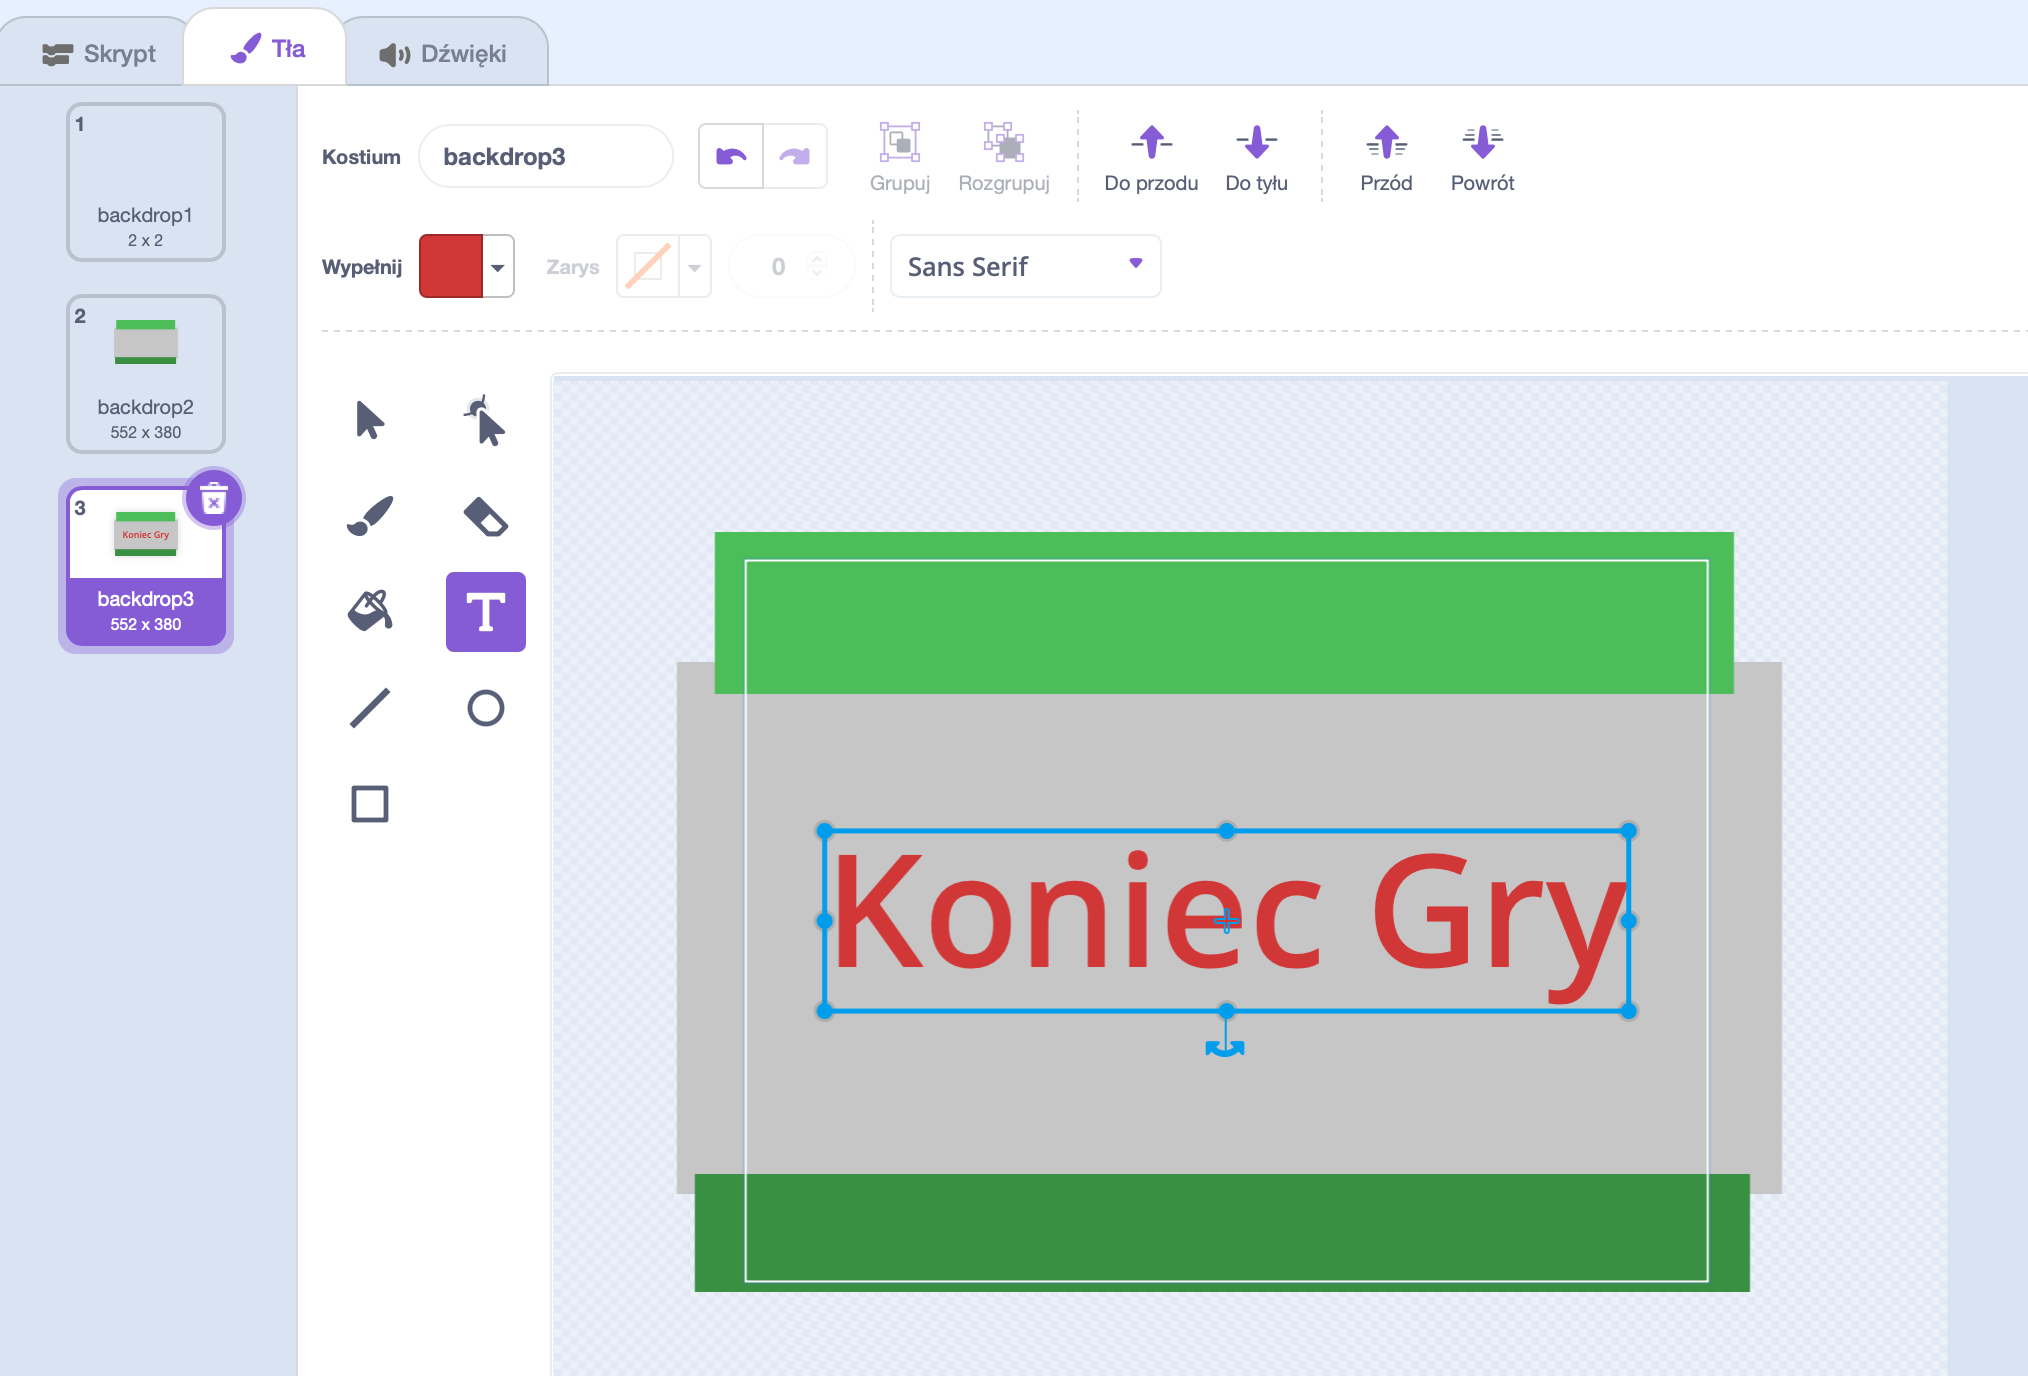Select the arrow Select tool
This screenshot has height=1376, width=2028.
[x=370, y=420]
